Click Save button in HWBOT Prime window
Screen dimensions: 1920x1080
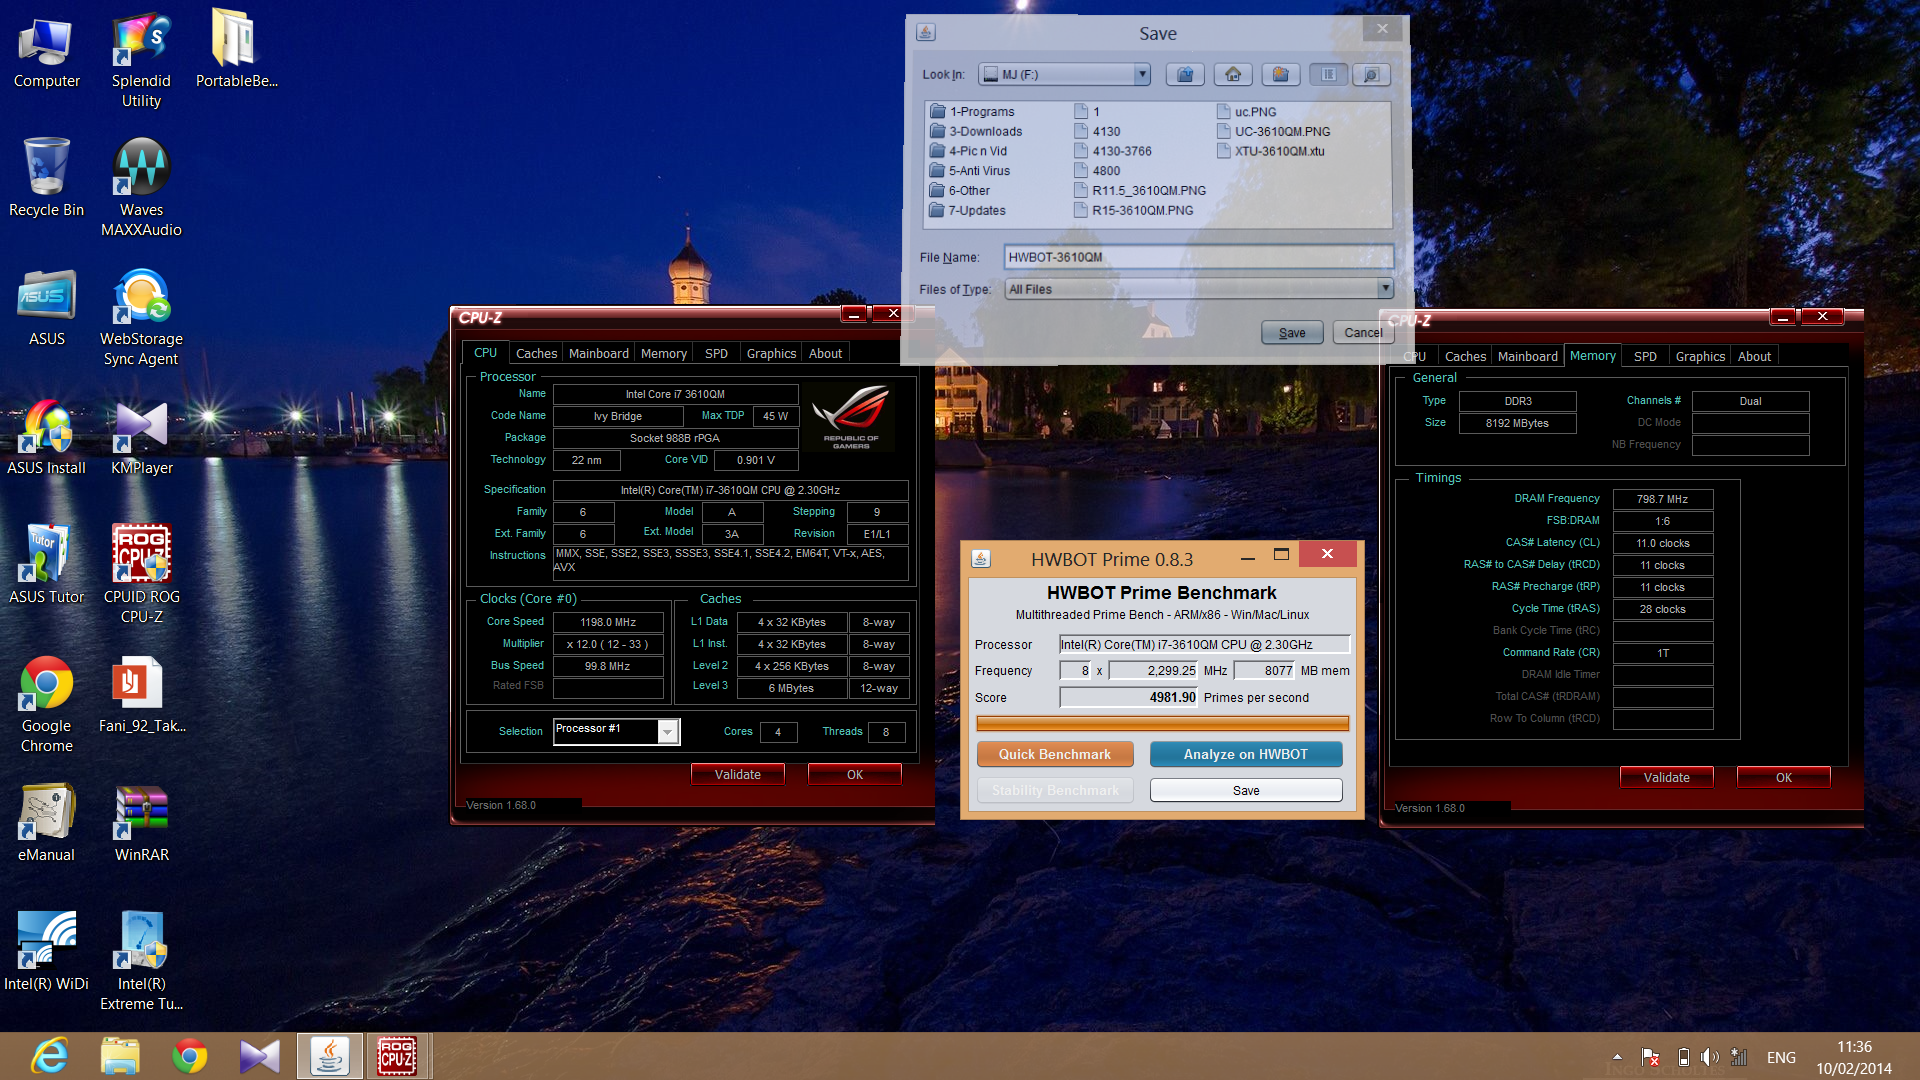click(x=1245, y=790)
